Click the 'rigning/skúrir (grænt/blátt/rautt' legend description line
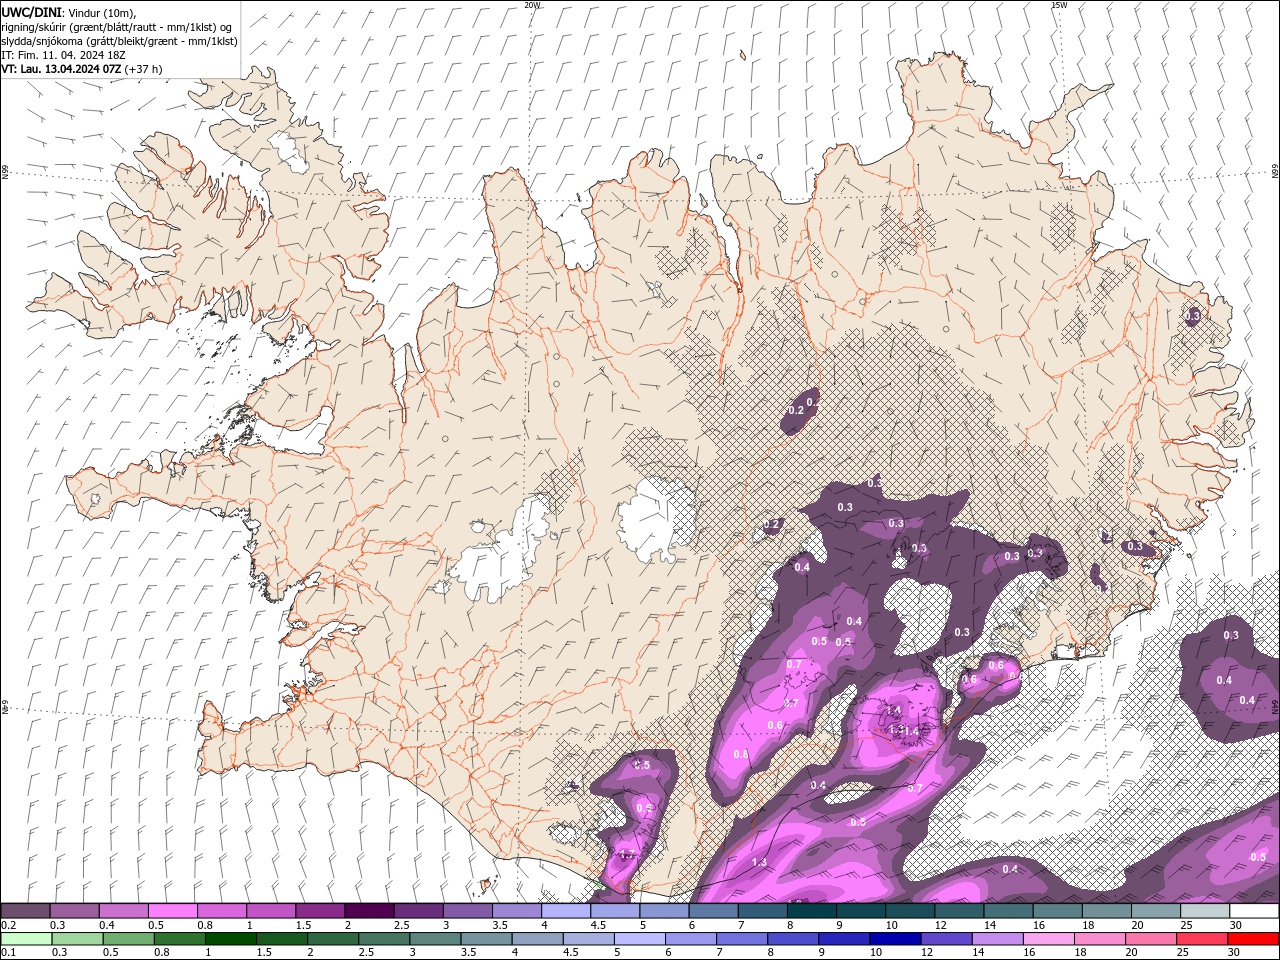1280x960 pixels. (x=118, y=27)
